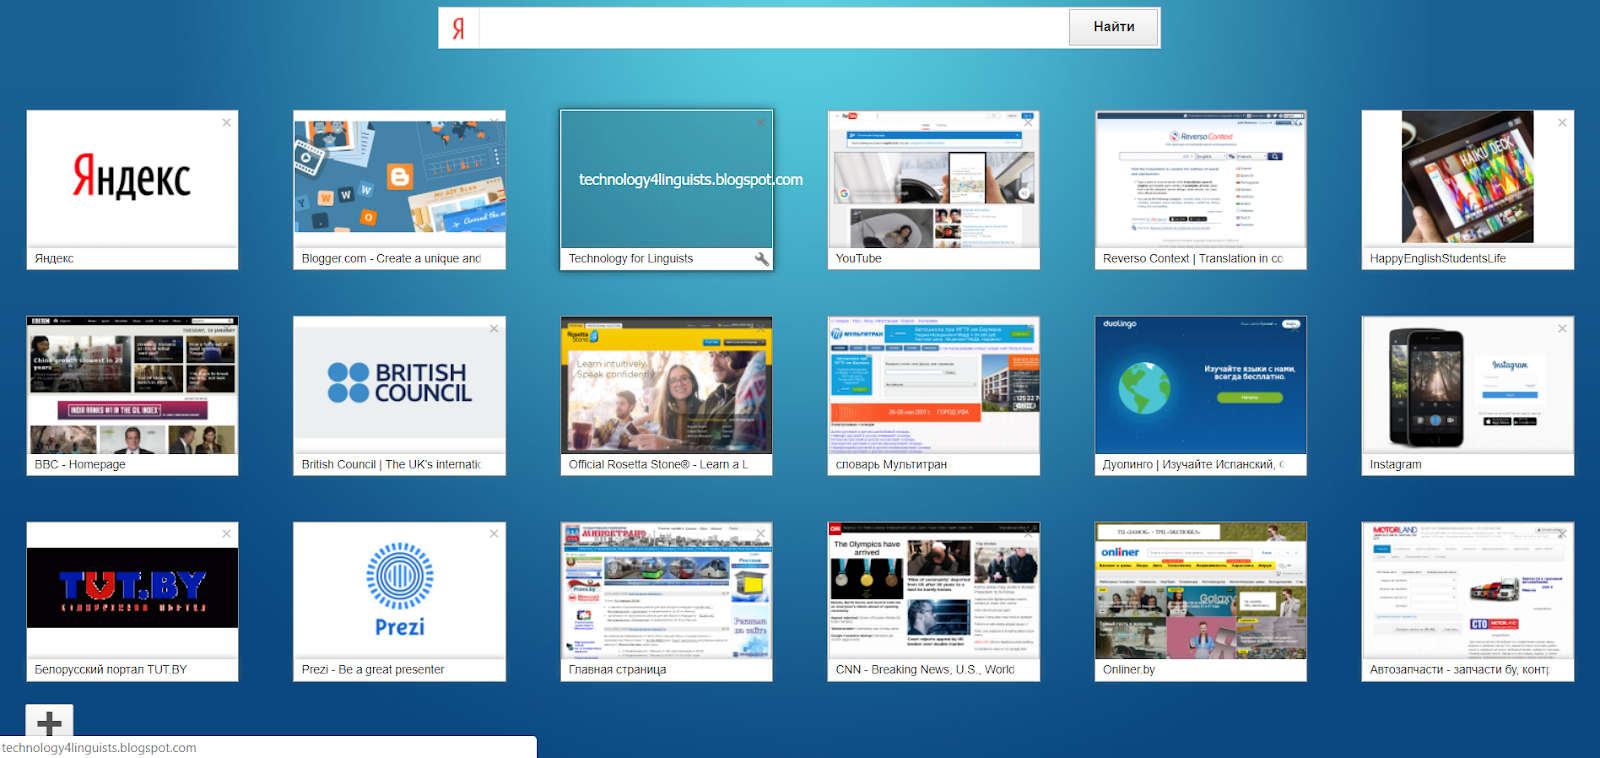Remove the Instagram tile with its X
The width and height of the screenshot is (1600, 758).
[x=1562, y=328]
